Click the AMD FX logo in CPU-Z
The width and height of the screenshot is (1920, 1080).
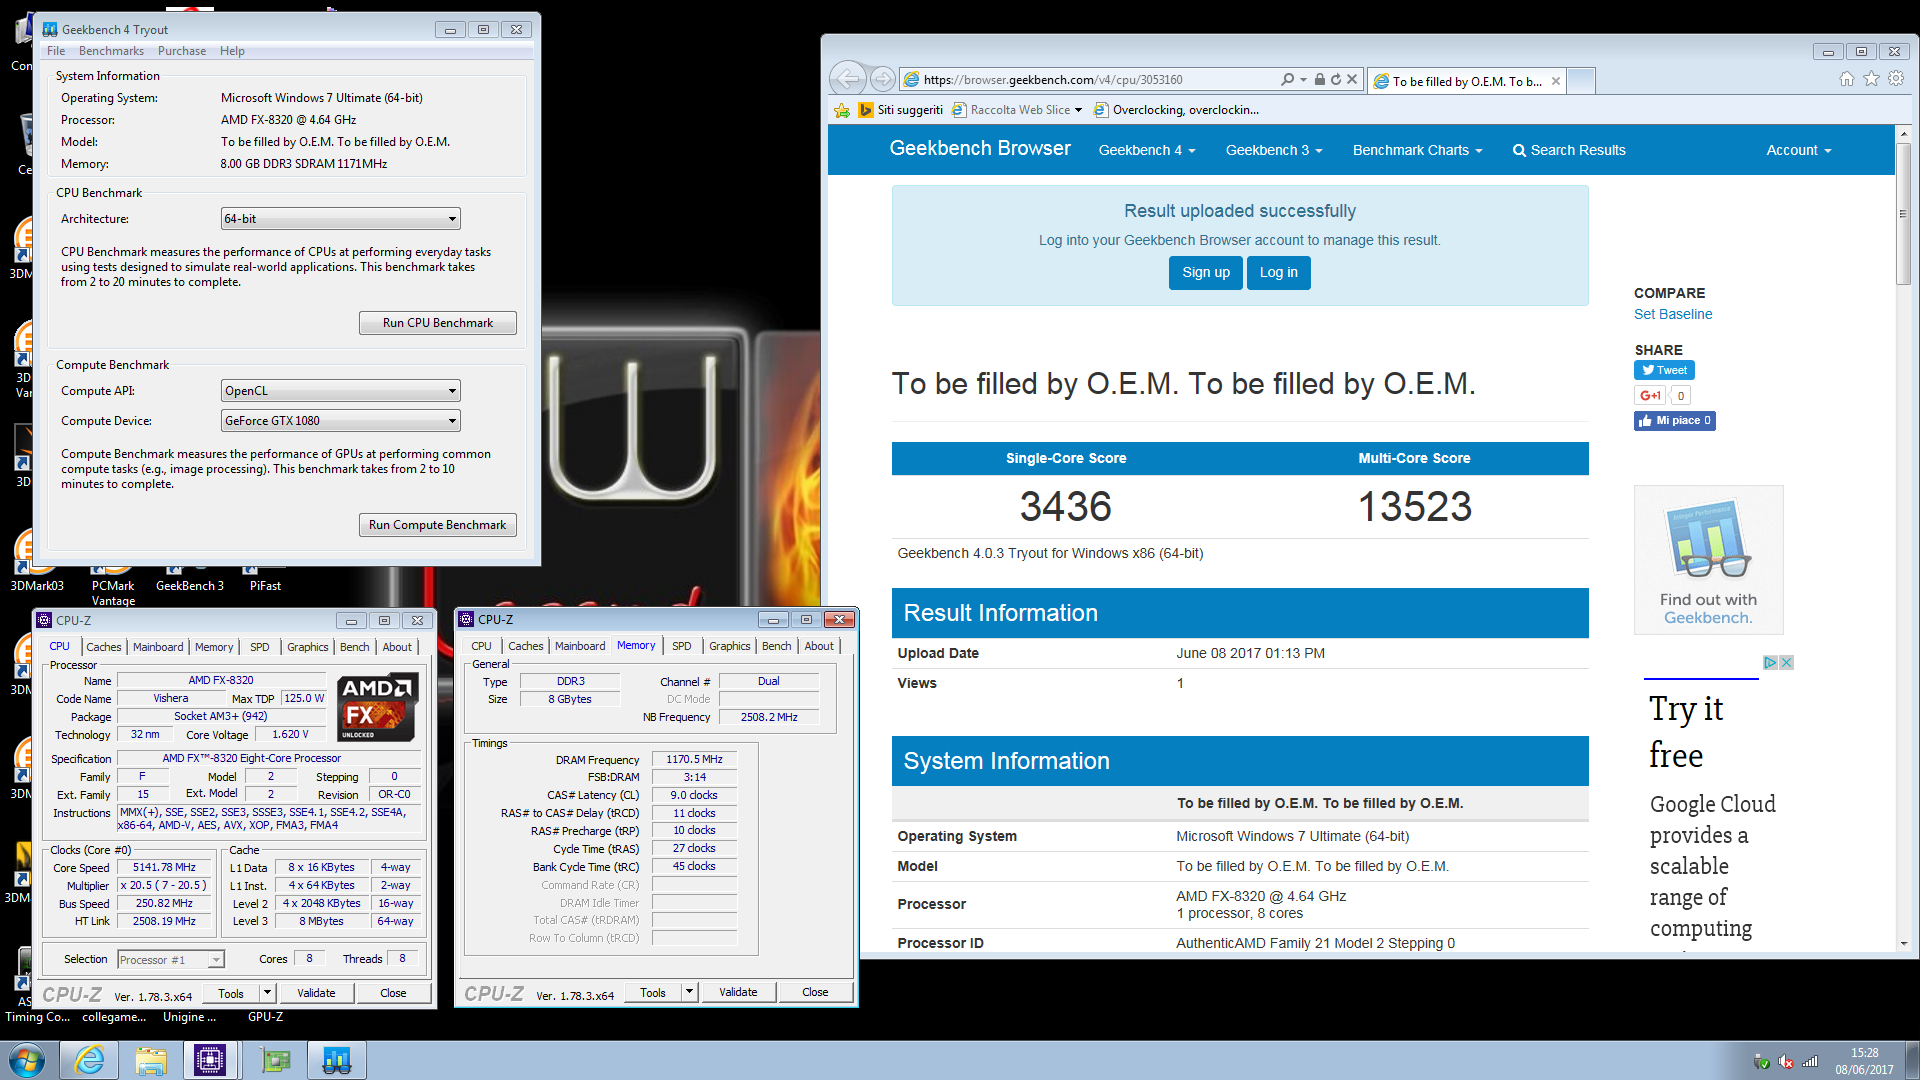[378, 707]
